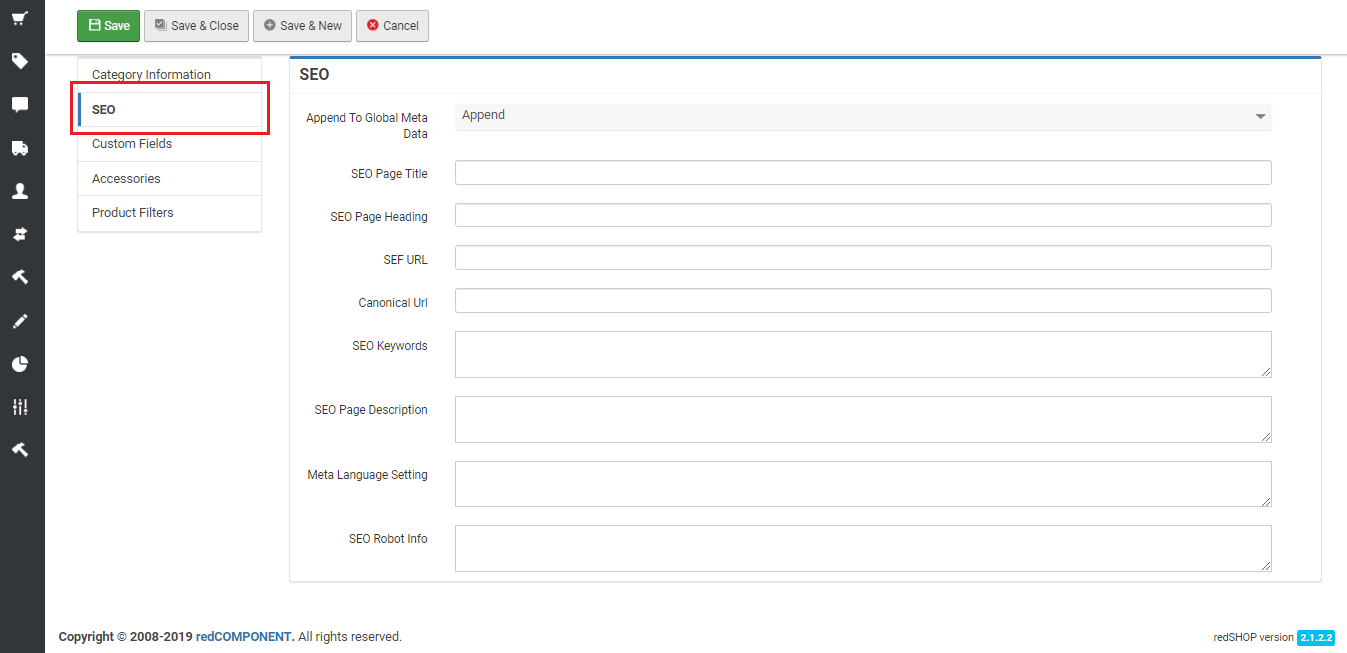Image resolution: width=1347 pixels, height=653 pixels.
Task: Open the pencil edit sidebar icon
Action: [20, 321]
